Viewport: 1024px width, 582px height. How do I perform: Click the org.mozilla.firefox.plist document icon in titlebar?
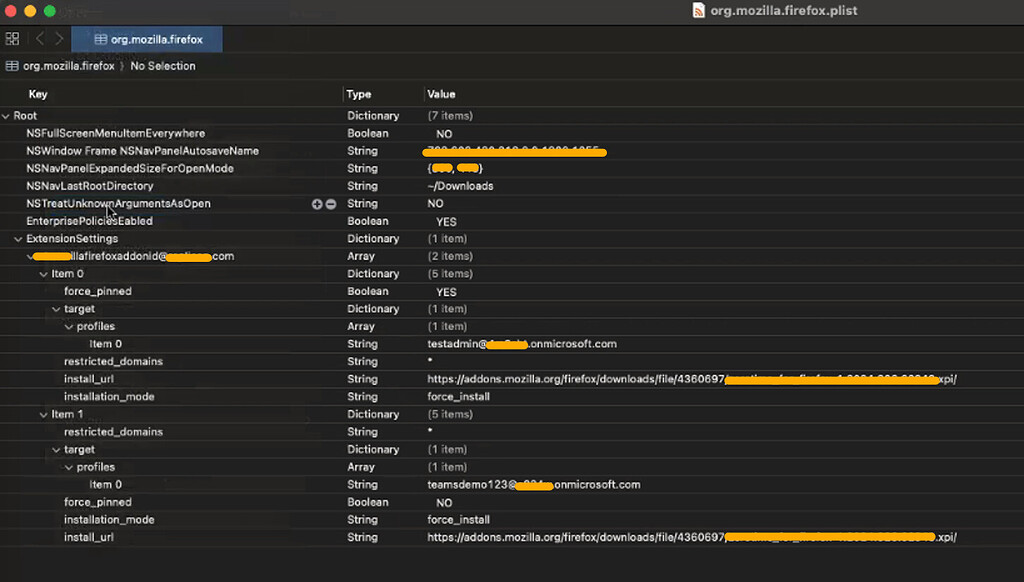(x=699, y=11)
